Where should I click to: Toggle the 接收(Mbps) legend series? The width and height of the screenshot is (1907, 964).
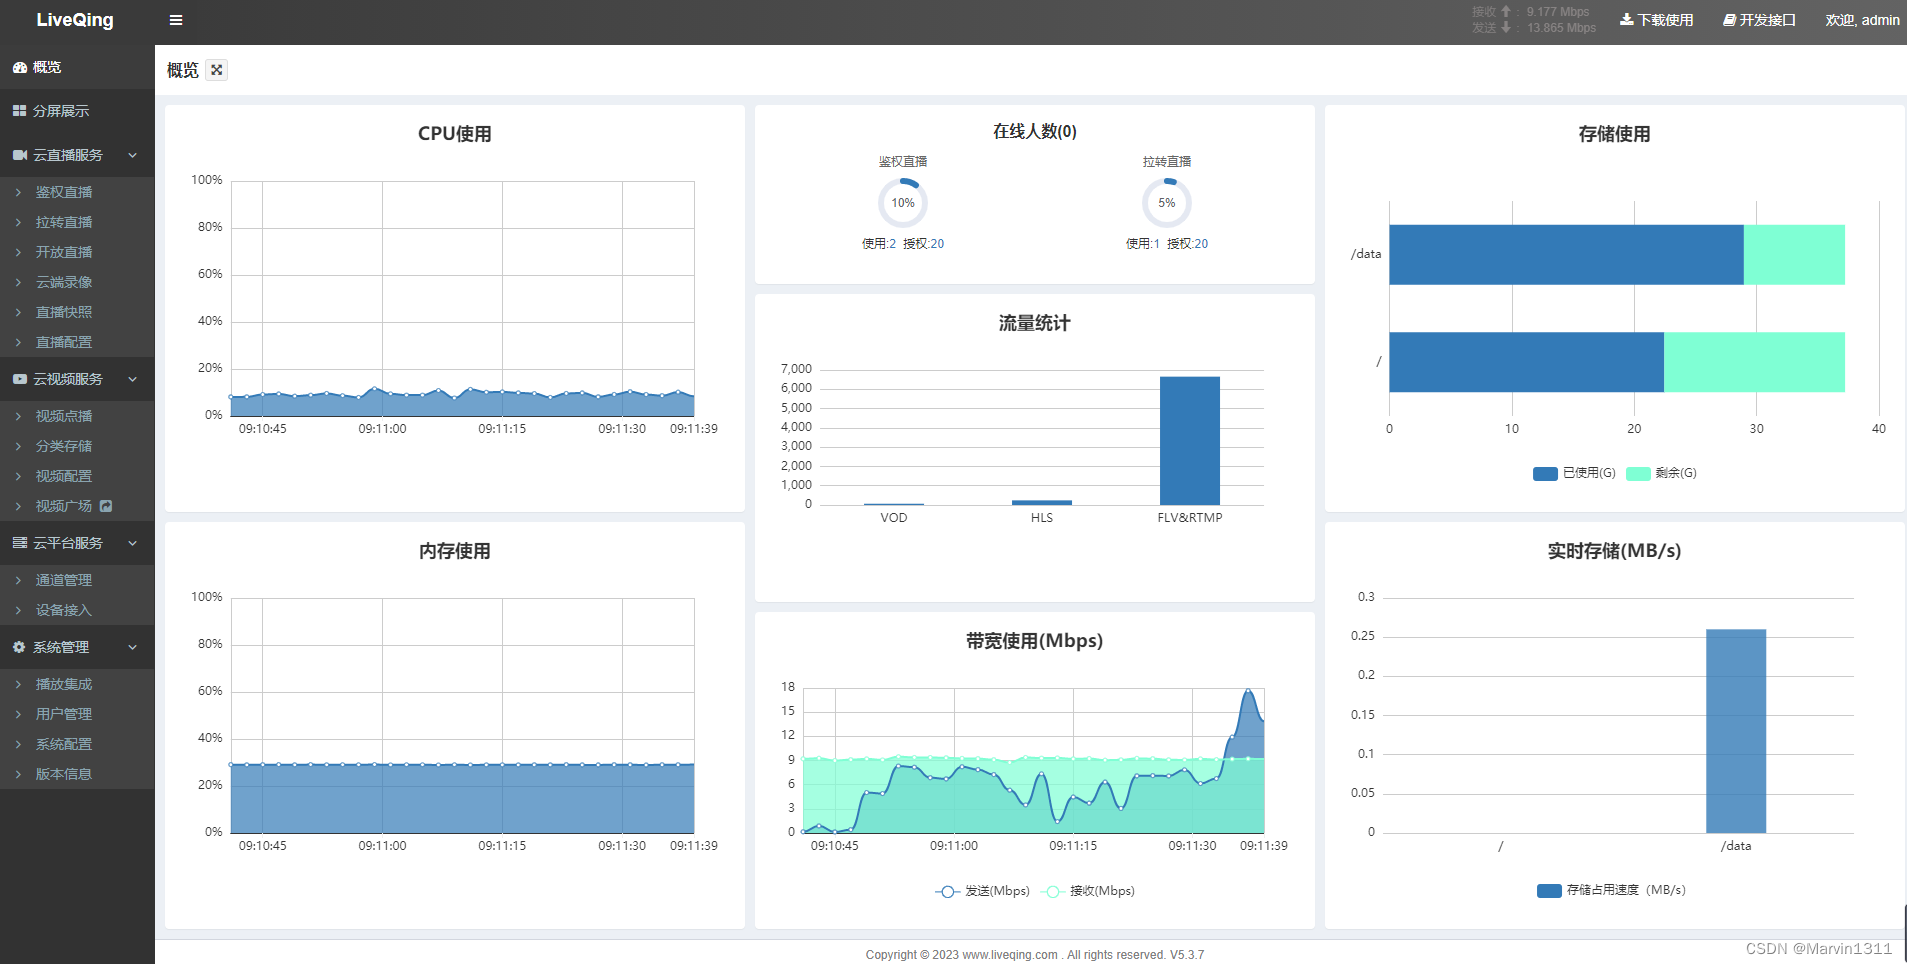[x=1088, y=891]
